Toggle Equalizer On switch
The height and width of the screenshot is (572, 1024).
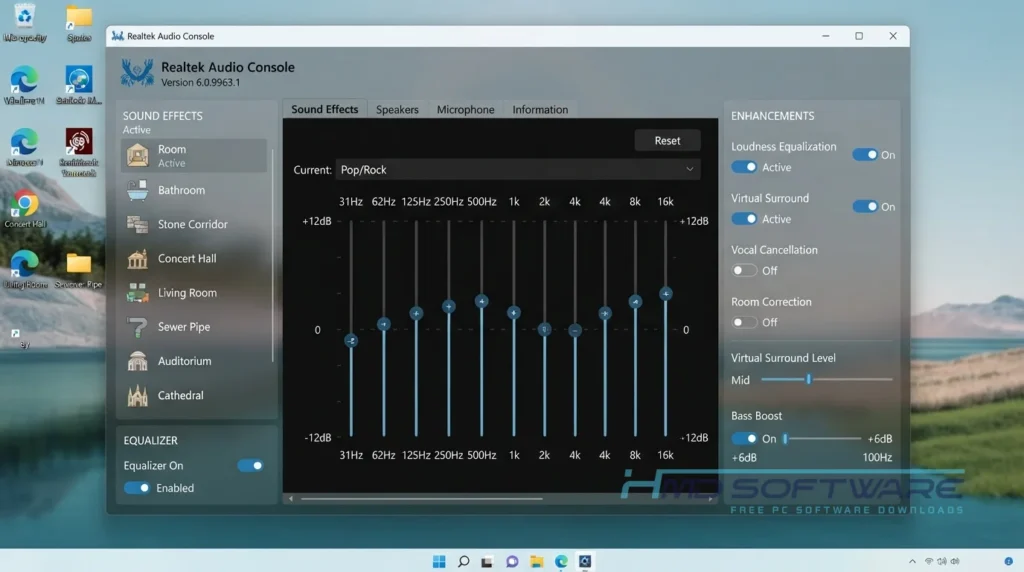250,466
